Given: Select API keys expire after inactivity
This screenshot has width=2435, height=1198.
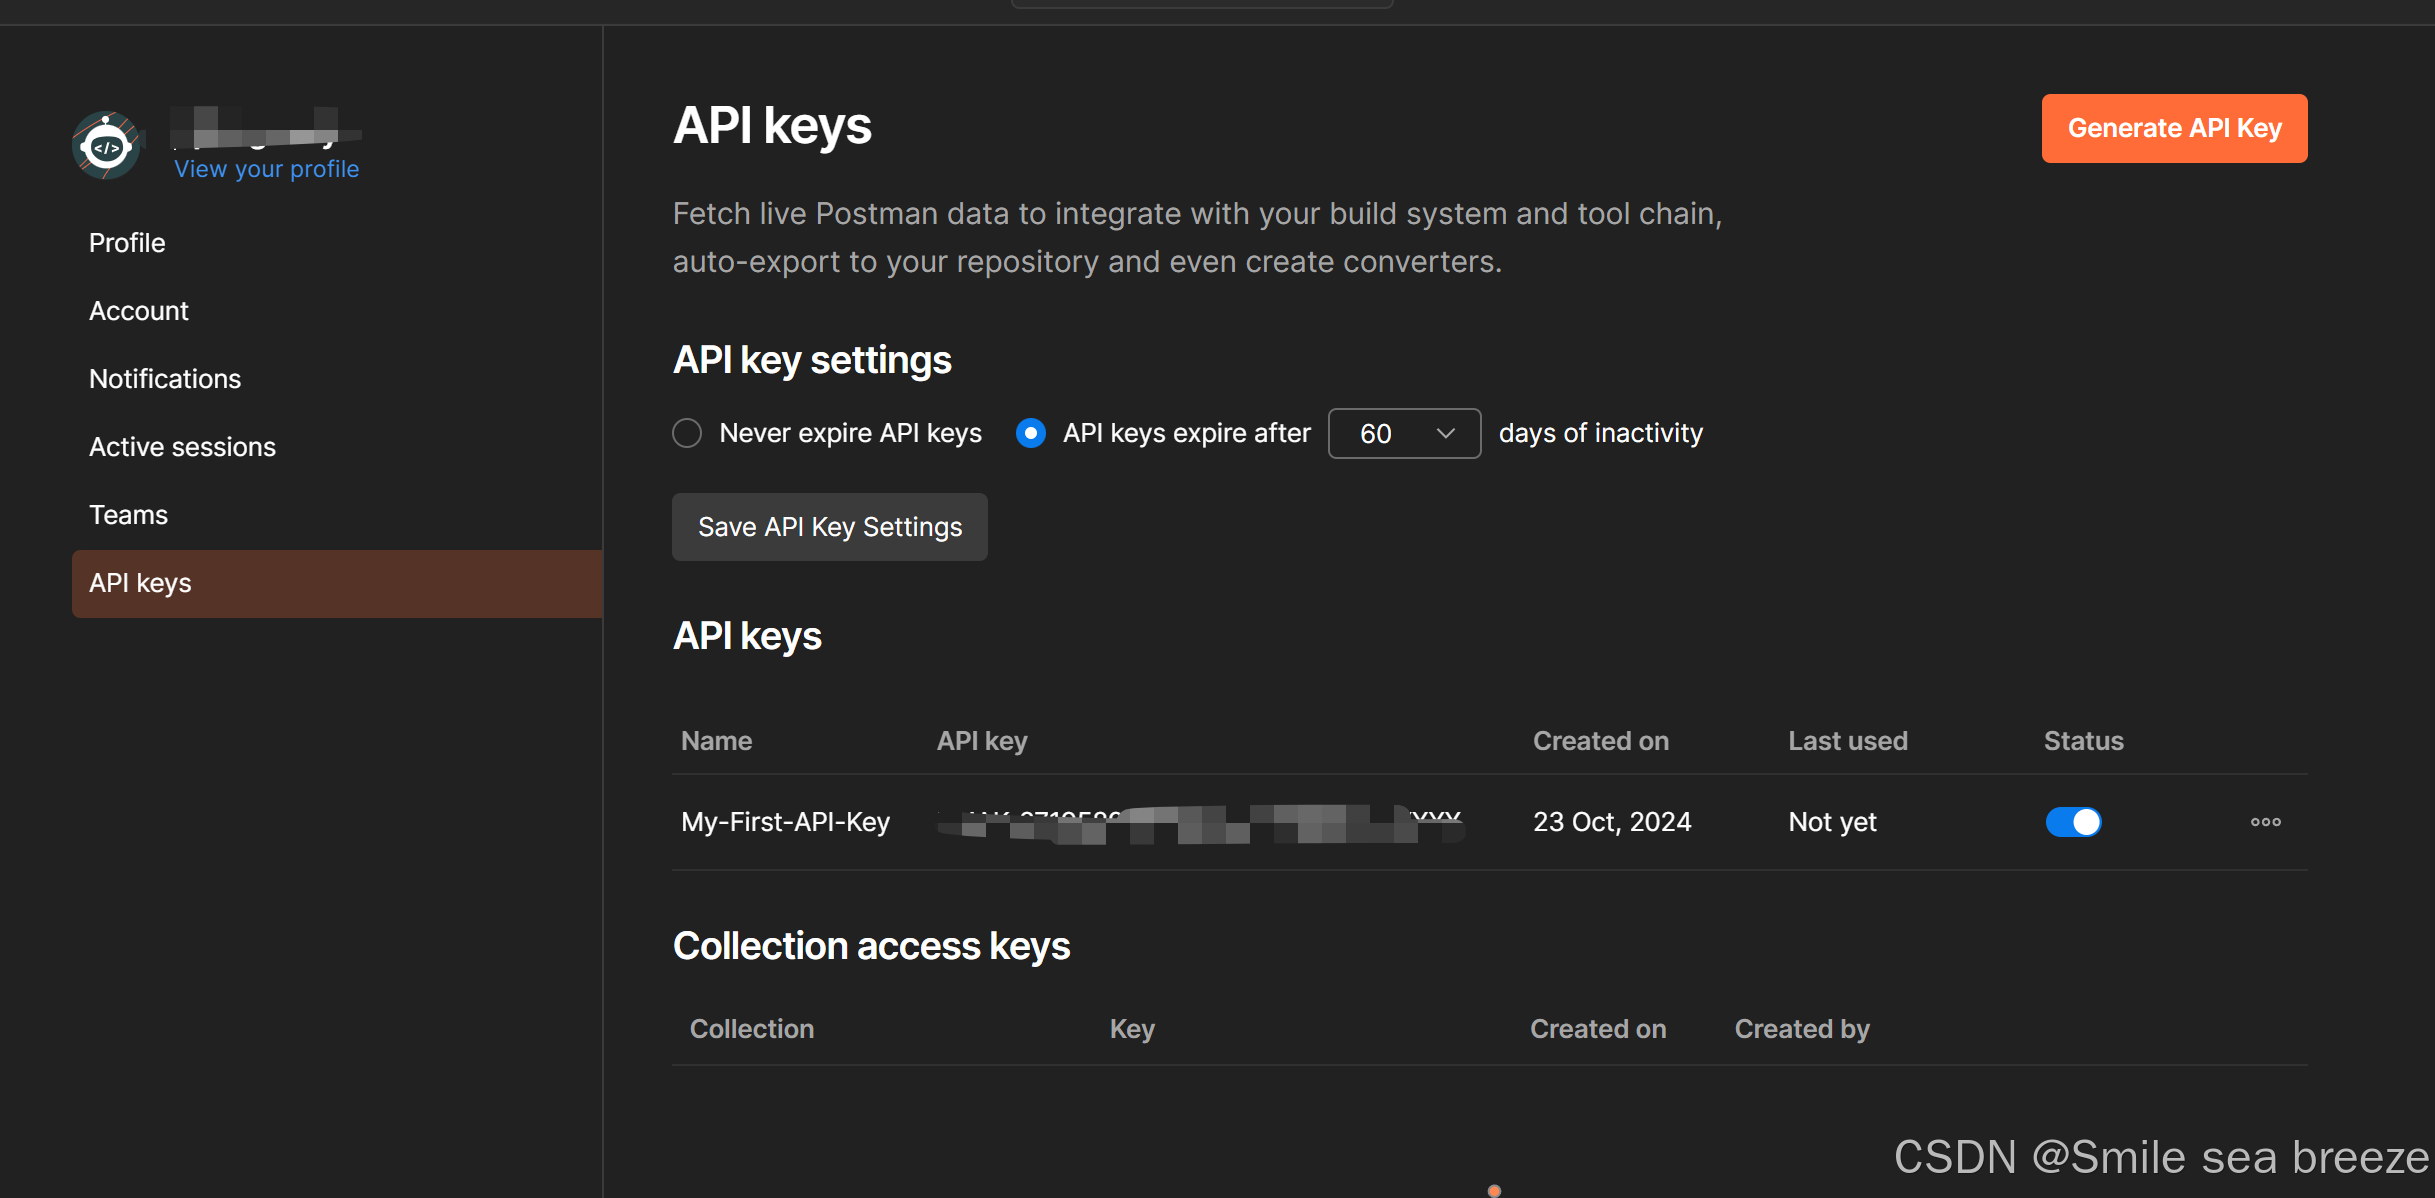Looking at the screenshot, I should pyautogui.click(x=1030, y=433).
